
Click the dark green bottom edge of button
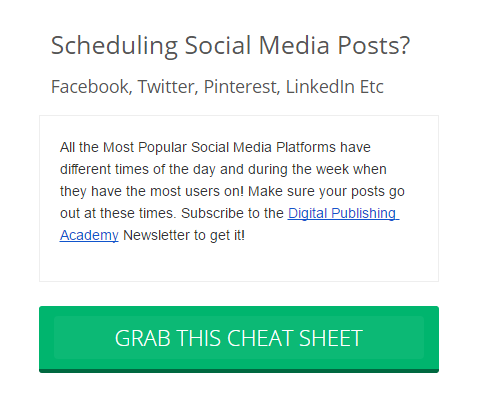[239, 371]
